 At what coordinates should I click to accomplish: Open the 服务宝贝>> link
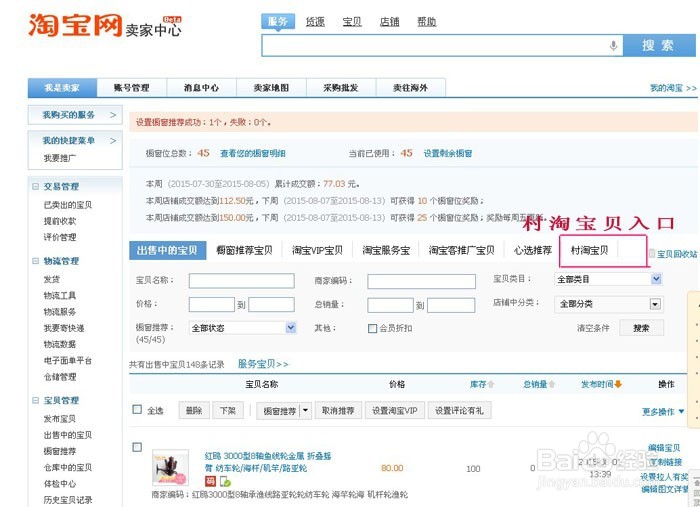pos(263,364)
